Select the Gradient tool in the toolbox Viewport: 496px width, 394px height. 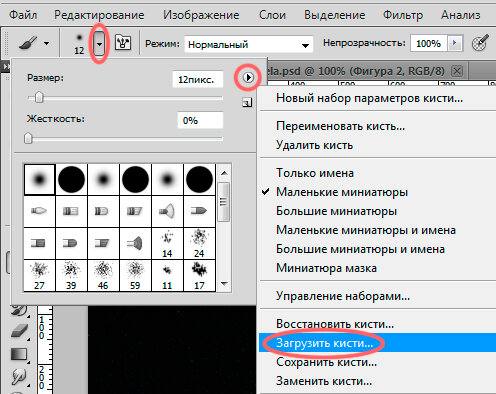pyautogui.click(x=19, y=354)
